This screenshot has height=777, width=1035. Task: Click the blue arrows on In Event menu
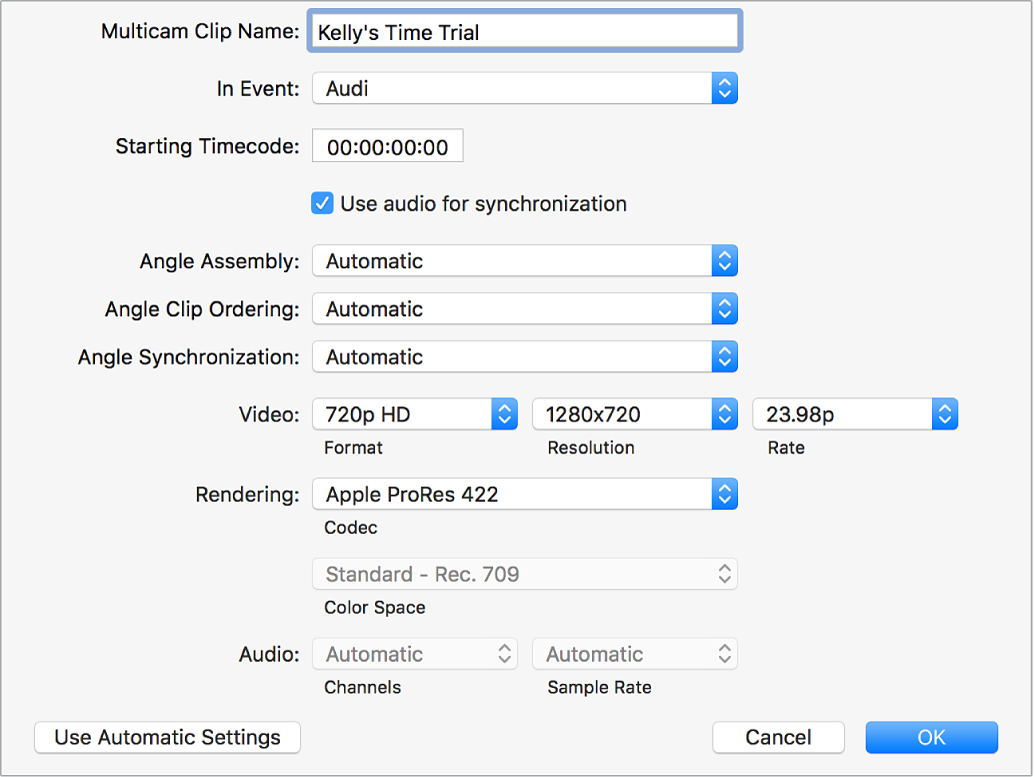[725, 88]
